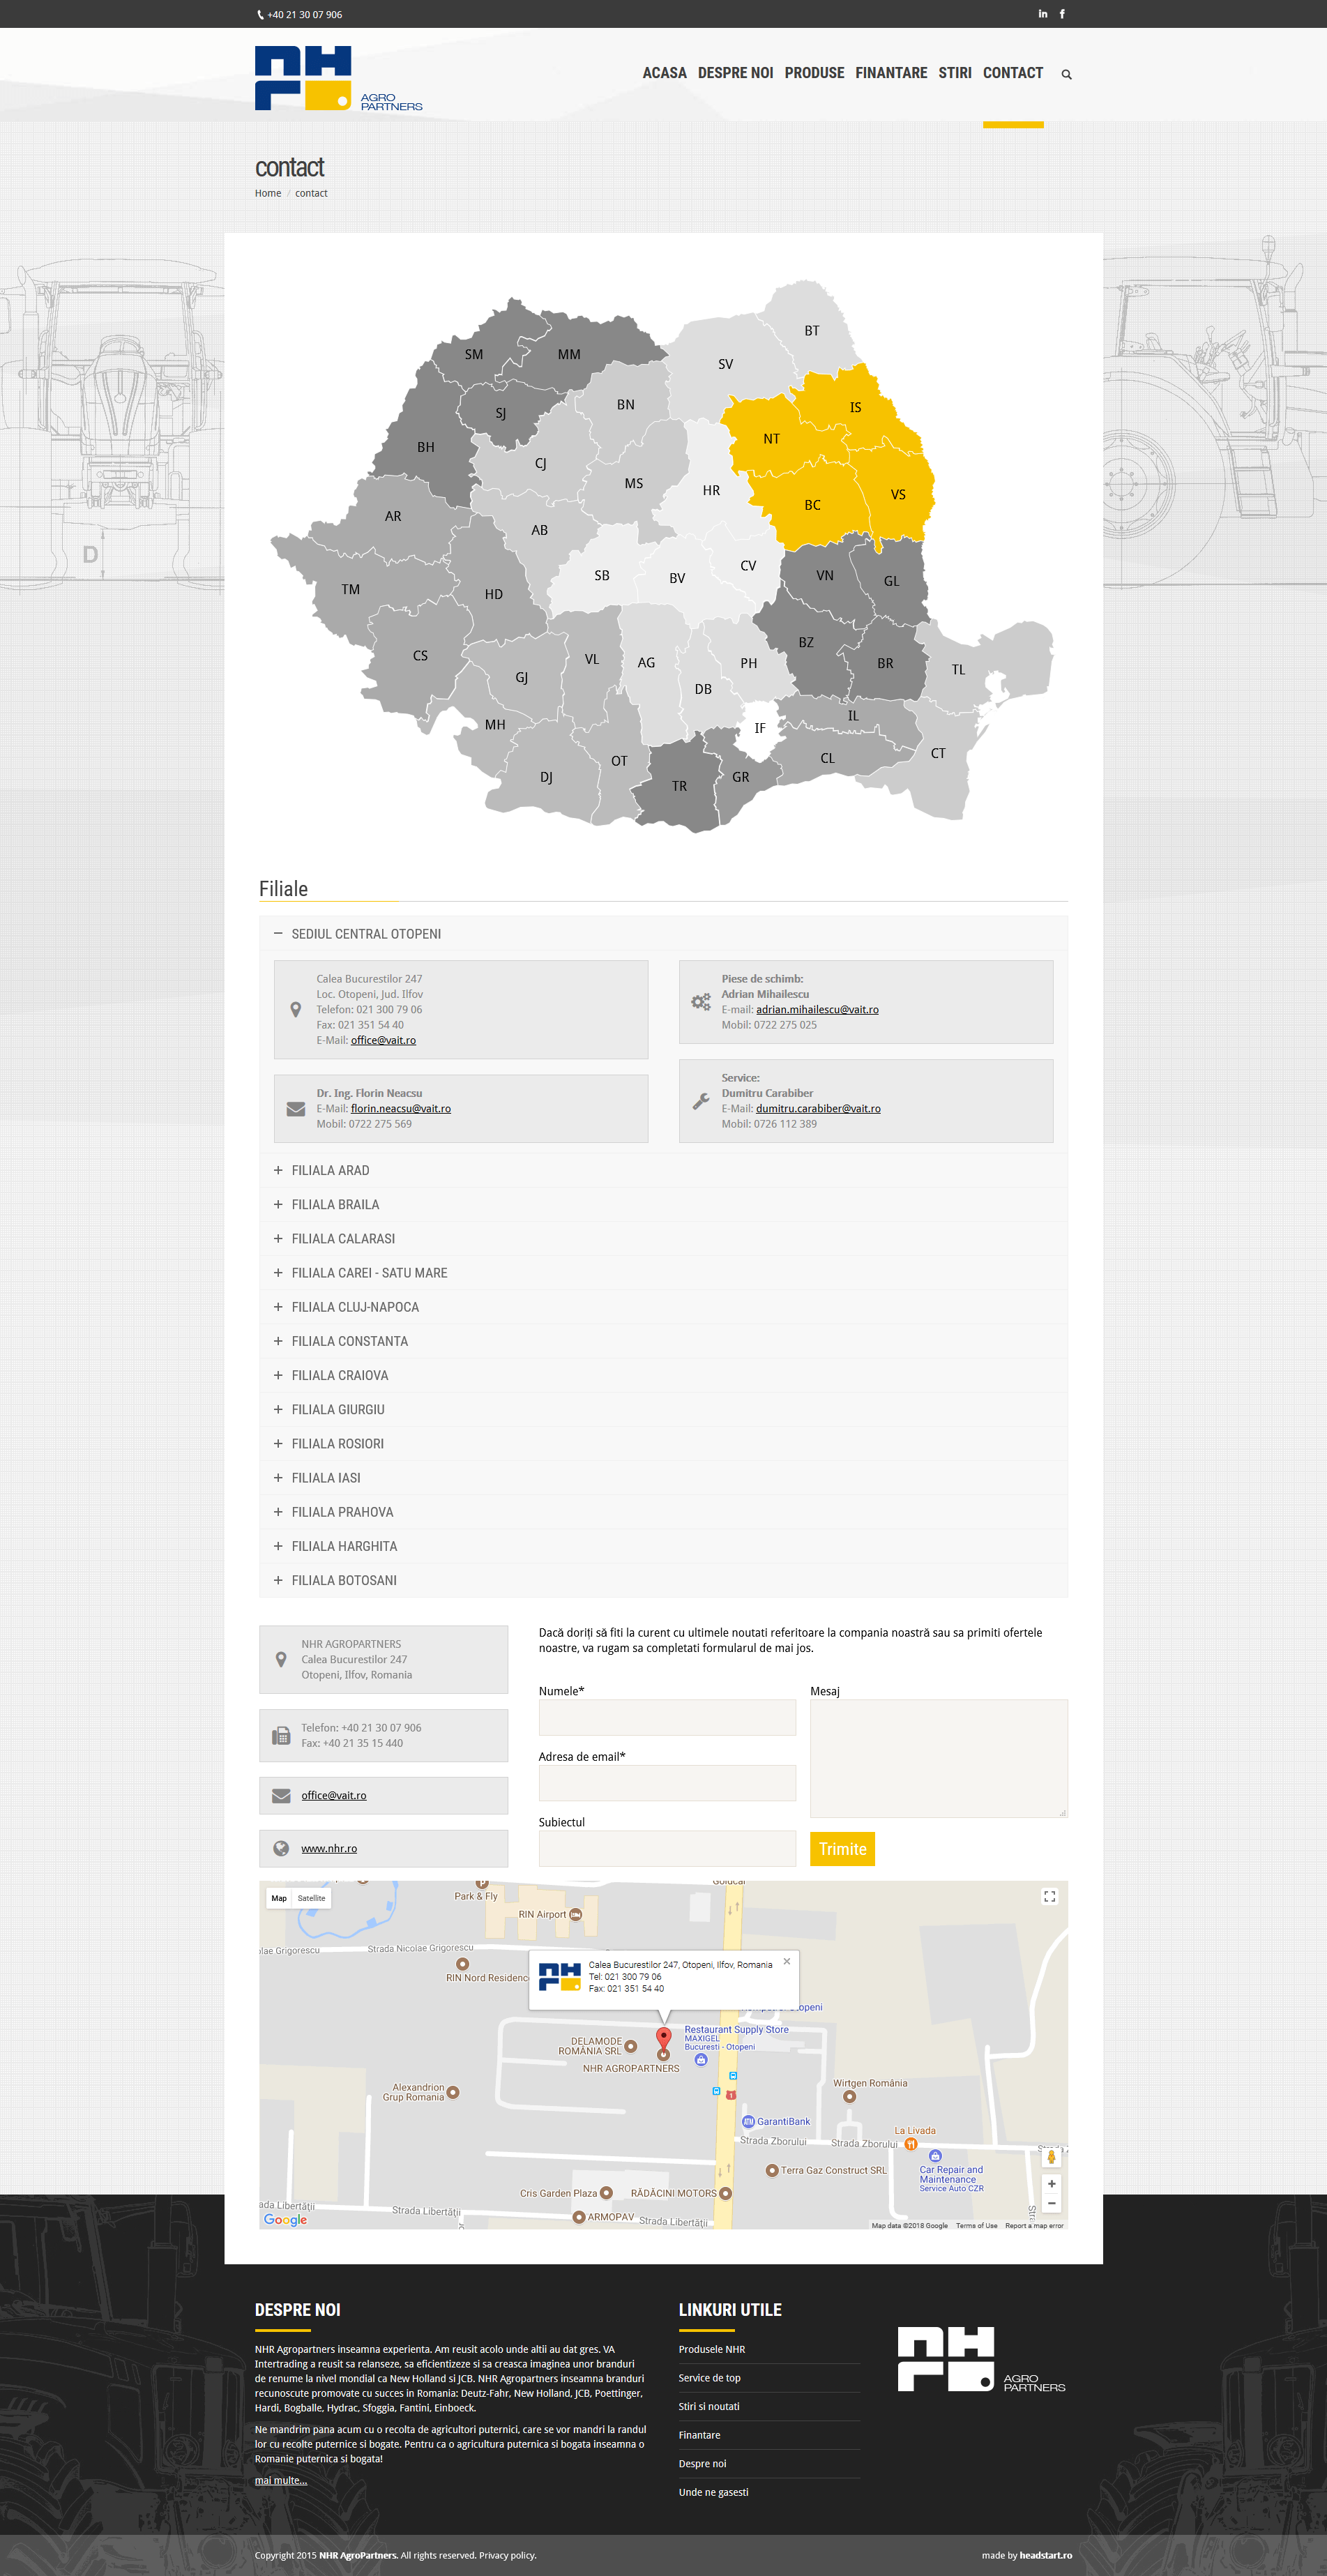Expand FILIALA CALARASI section
1327x2576 pixels.
[663, 1238]
